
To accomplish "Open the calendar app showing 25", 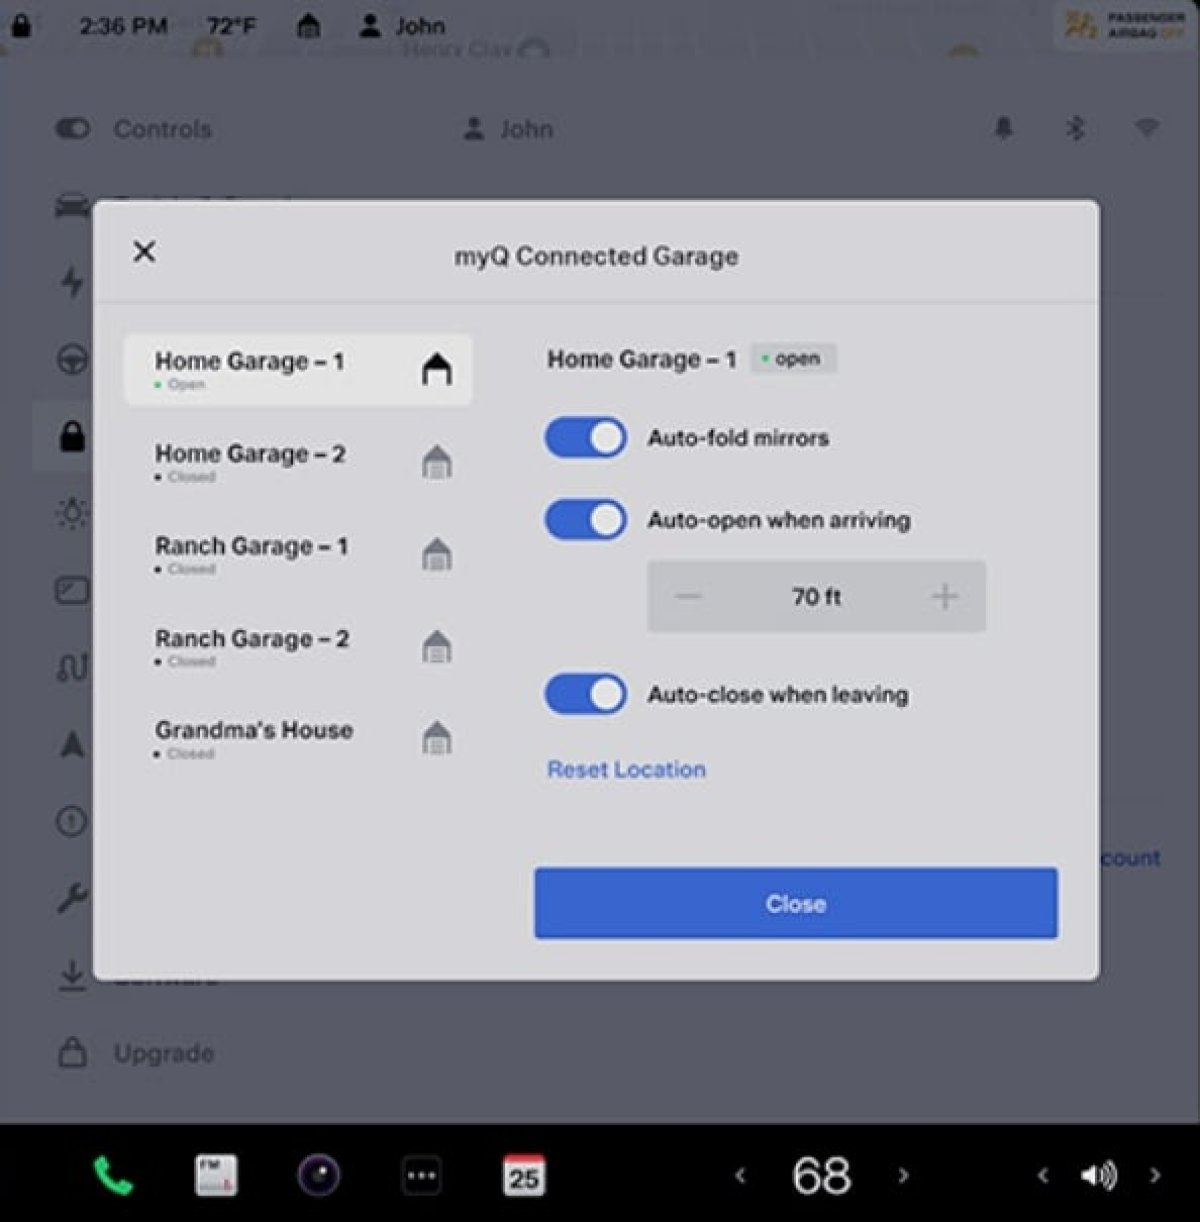I will (x=523, y=1176).
